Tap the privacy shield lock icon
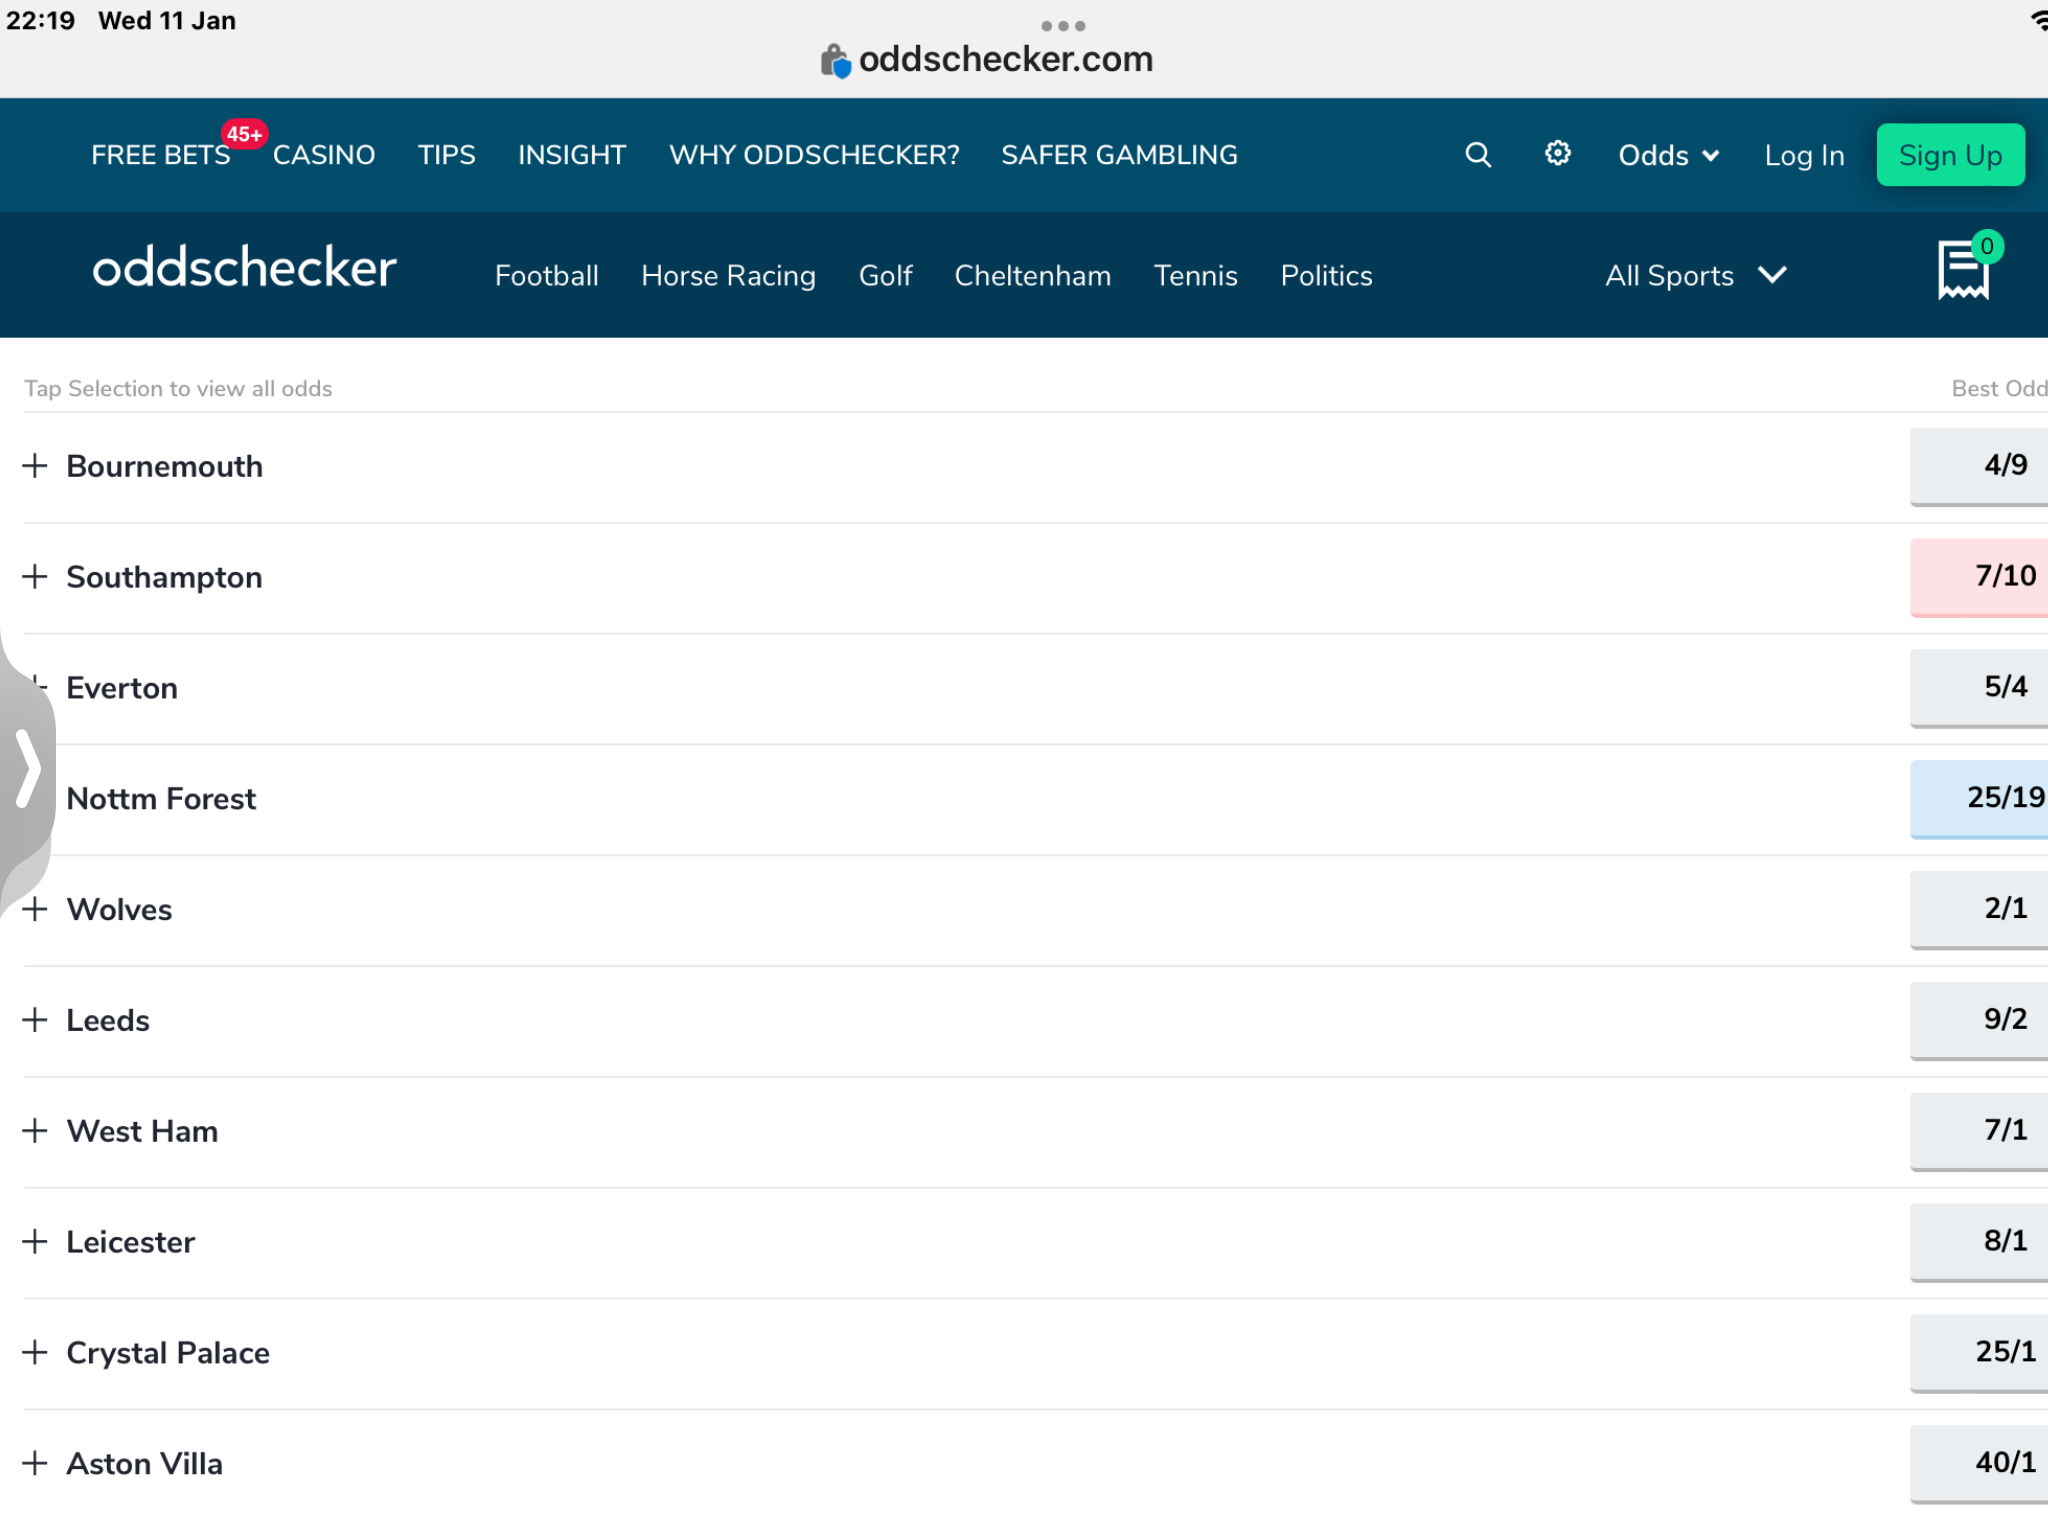Image resolution: width=2048 pixels, height=1536 pixels. coord(834,60)
